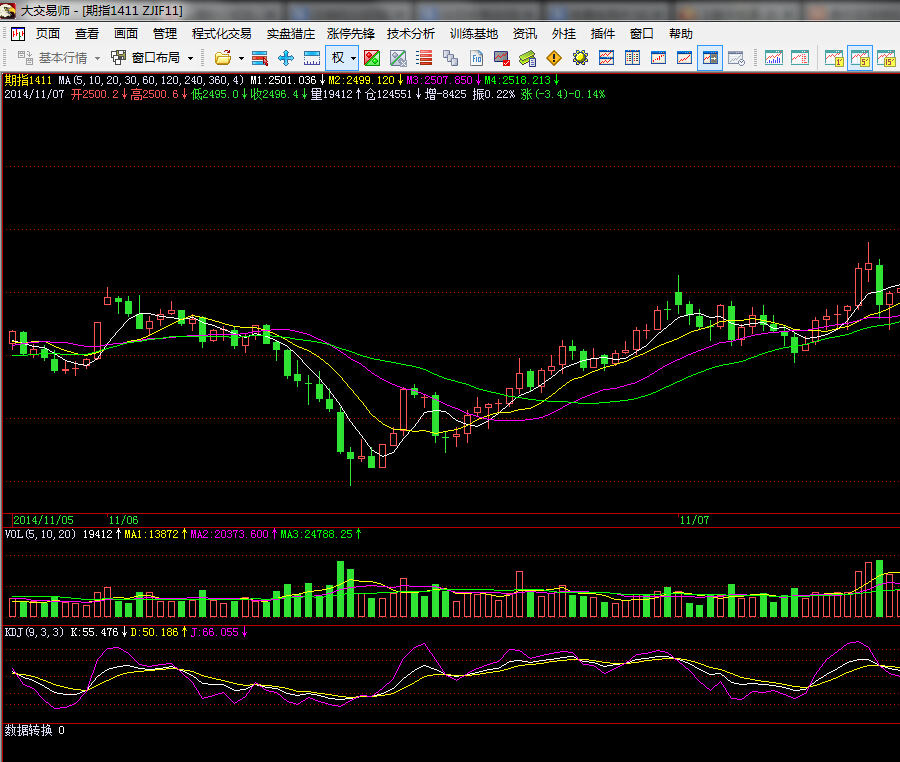Open the 技术分析 menu
This screenshot has height=762, width=900.
tap(411, 33)
